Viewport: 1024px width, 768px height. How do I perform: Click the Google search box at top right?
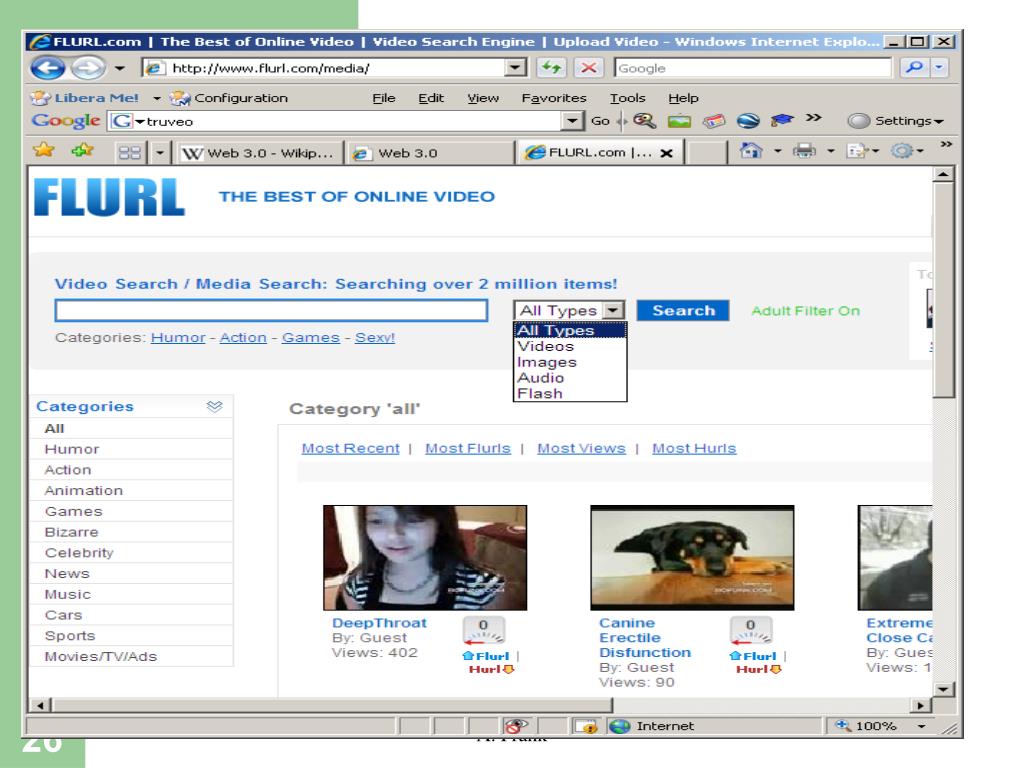coord(752,68)
